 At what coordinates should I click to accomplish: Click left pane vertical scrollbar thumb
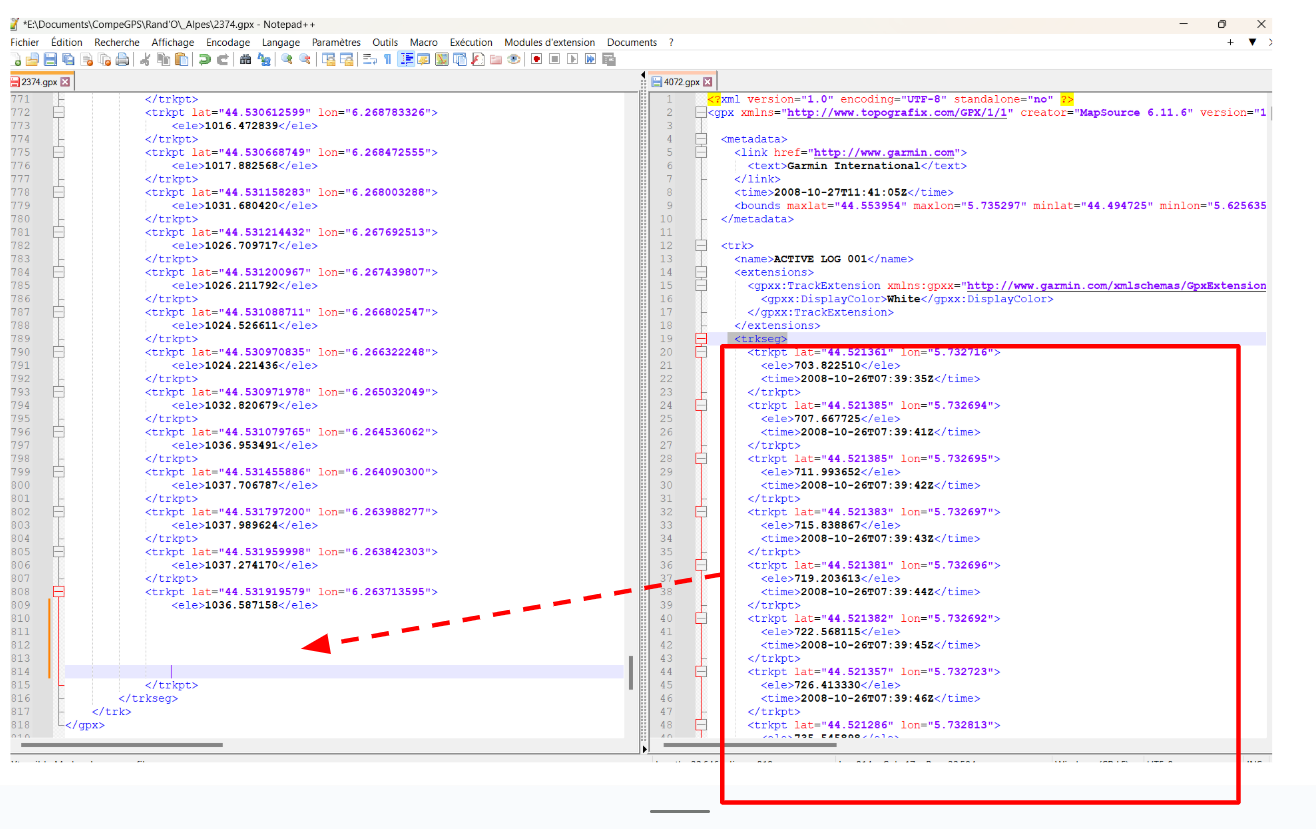tap(631, 673)
